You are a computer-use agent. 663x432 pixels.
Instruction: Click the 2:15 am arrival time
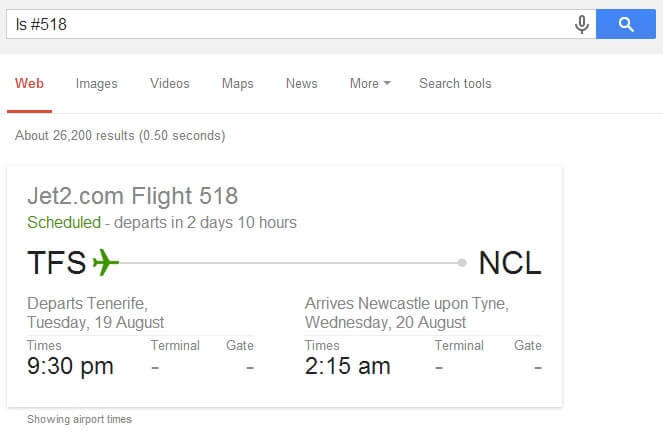[347, 366]
